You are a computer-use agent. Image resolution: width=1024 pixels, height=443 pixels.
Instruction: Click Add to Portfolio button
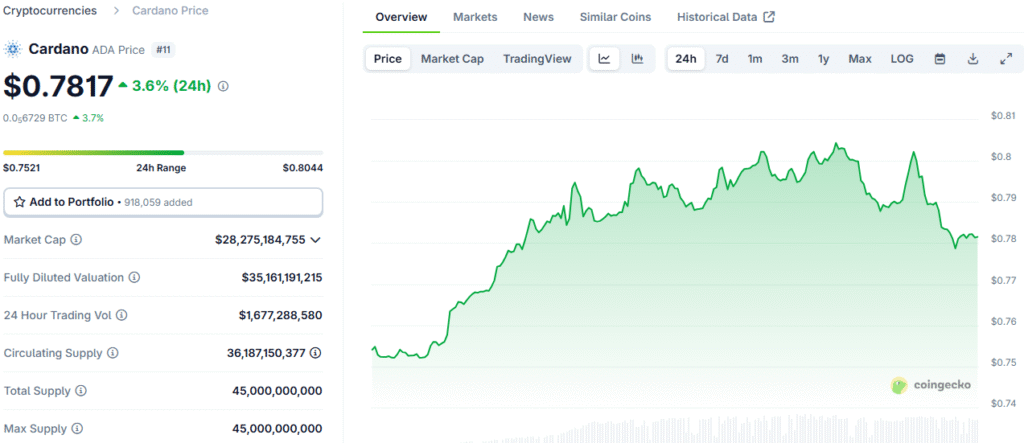[x=163, y=202]
